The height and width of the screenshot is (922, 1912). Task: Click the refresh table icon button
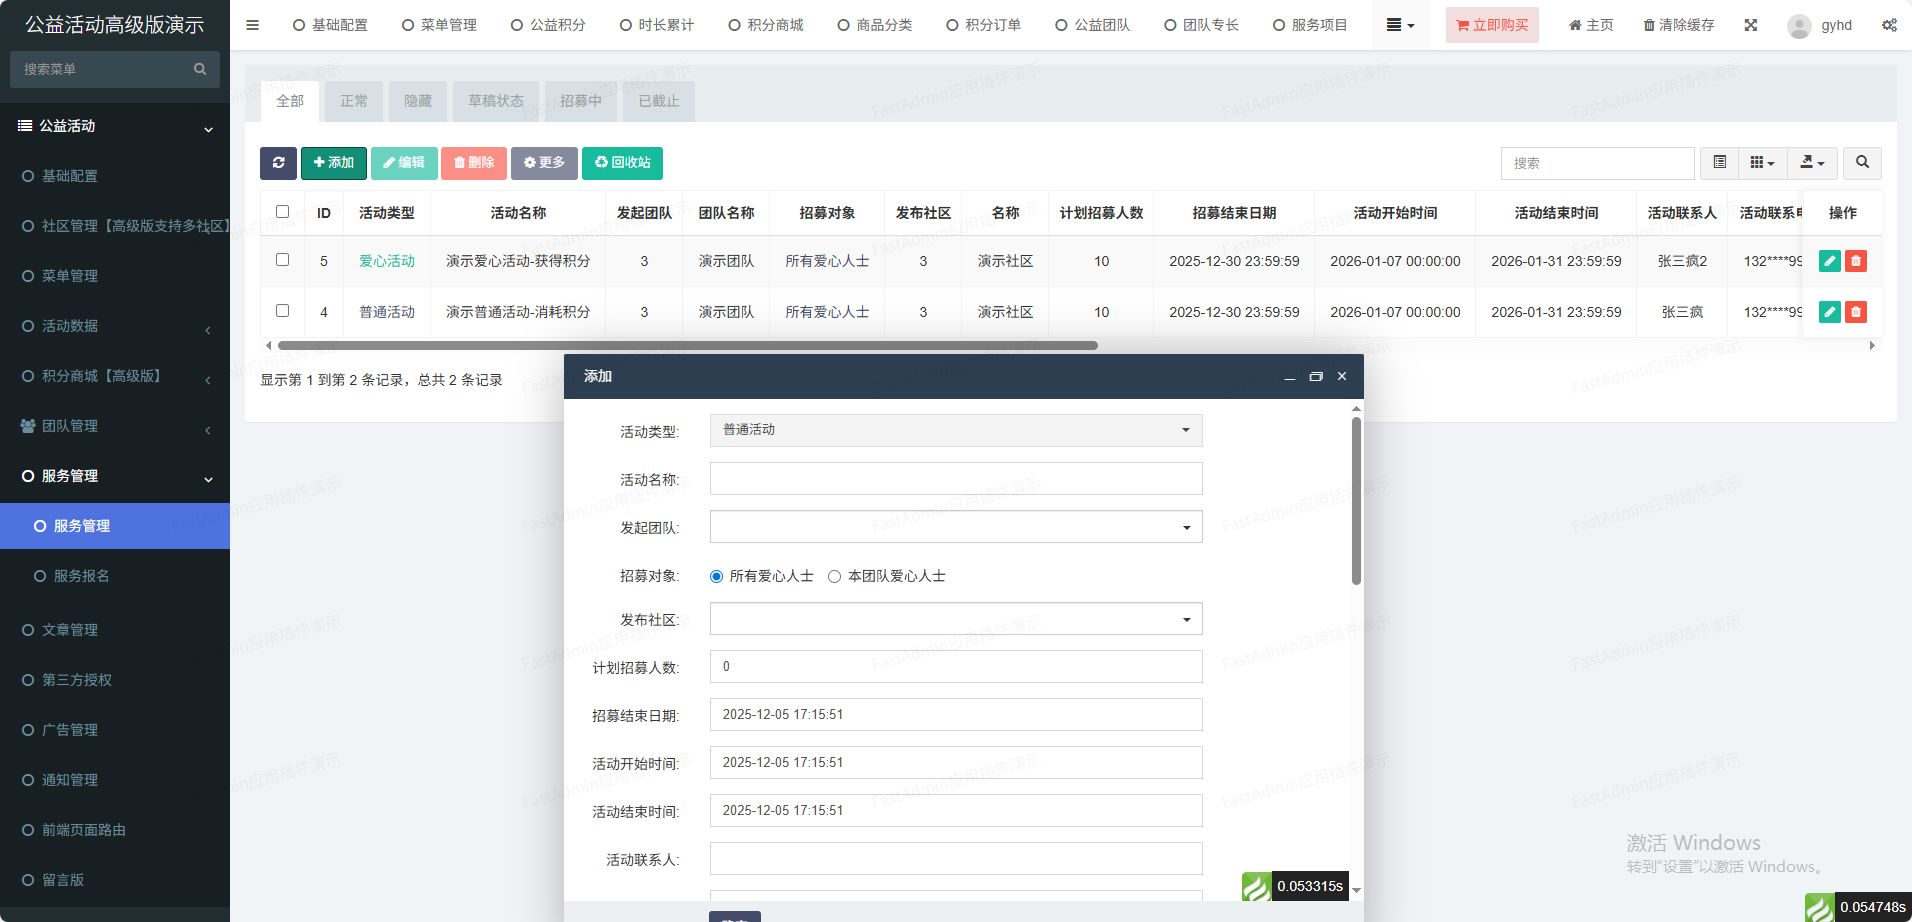pyautogui.click(x=278, y=163)
